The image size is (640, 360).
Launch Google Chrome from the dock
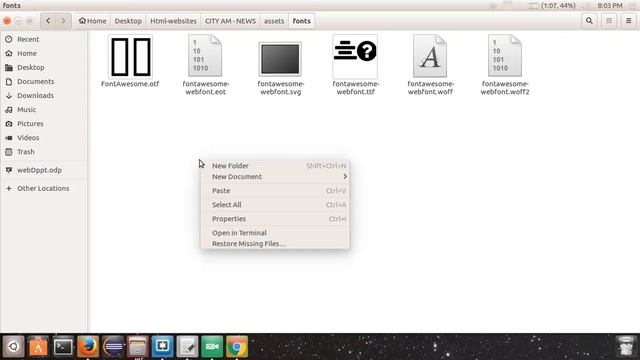[x=237, y=347]
